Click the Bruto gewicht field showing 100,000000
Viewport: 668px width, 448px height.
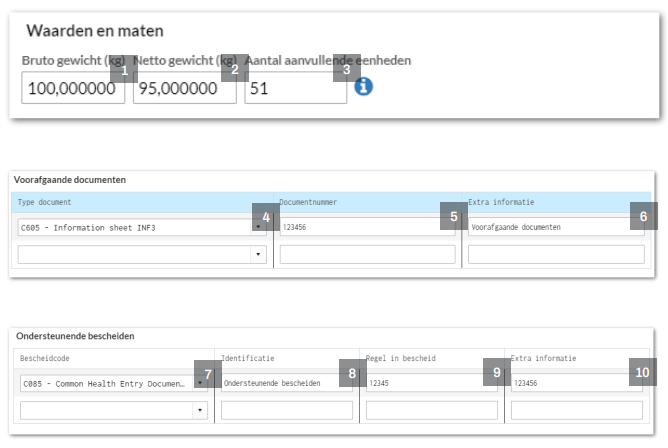point(73,88)
